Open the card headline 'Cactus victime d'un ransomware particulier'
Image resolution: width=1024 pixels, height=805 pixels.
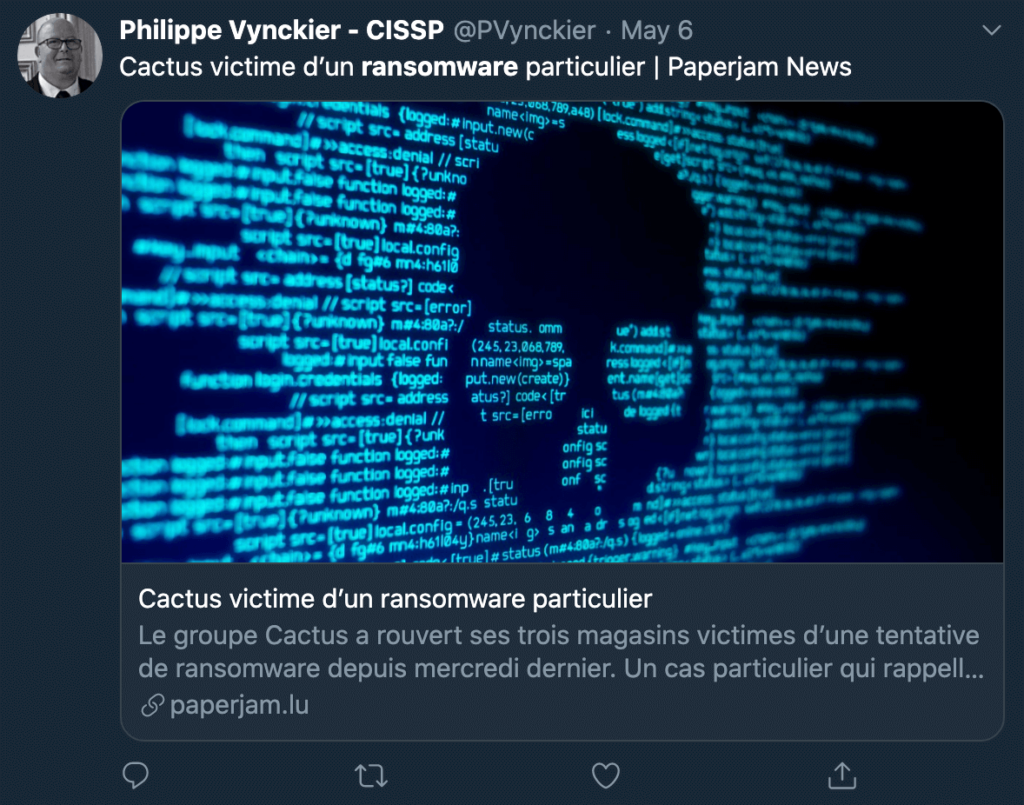395,599
